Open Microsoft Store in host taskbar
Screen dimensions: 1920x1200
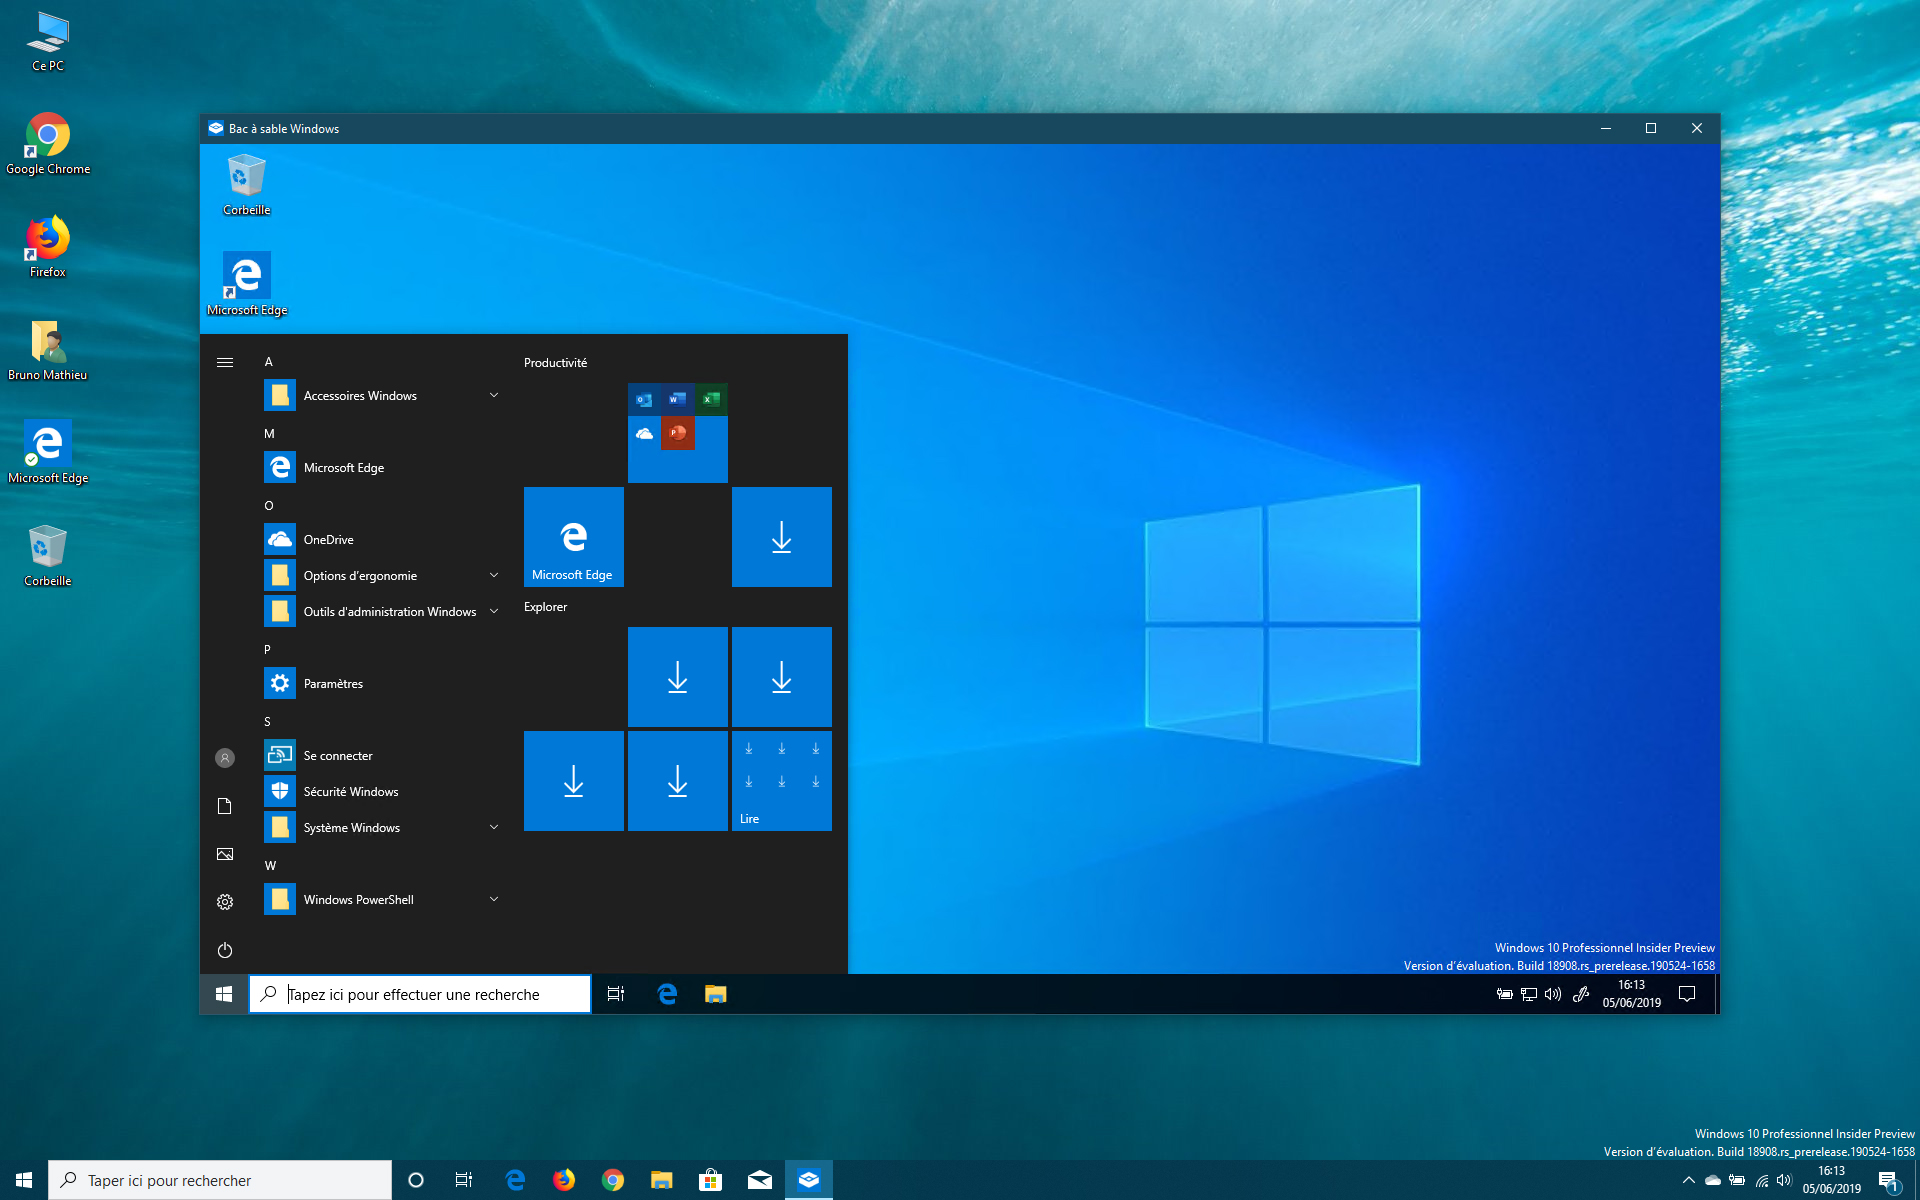[x=711, y=1180]
